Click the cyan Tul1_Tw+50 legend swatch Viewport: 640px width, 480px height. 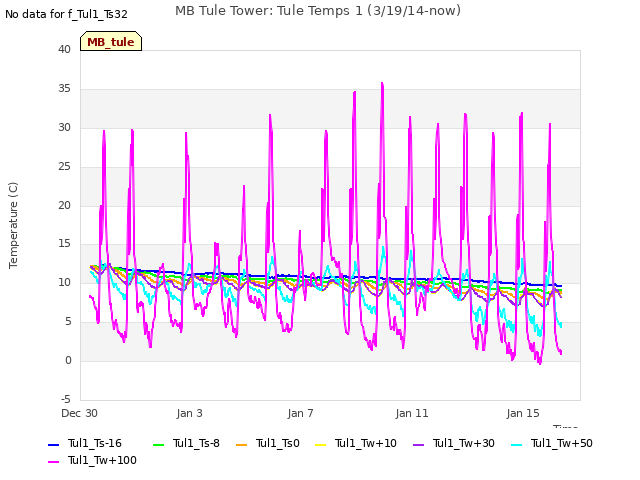coord(517,444)
